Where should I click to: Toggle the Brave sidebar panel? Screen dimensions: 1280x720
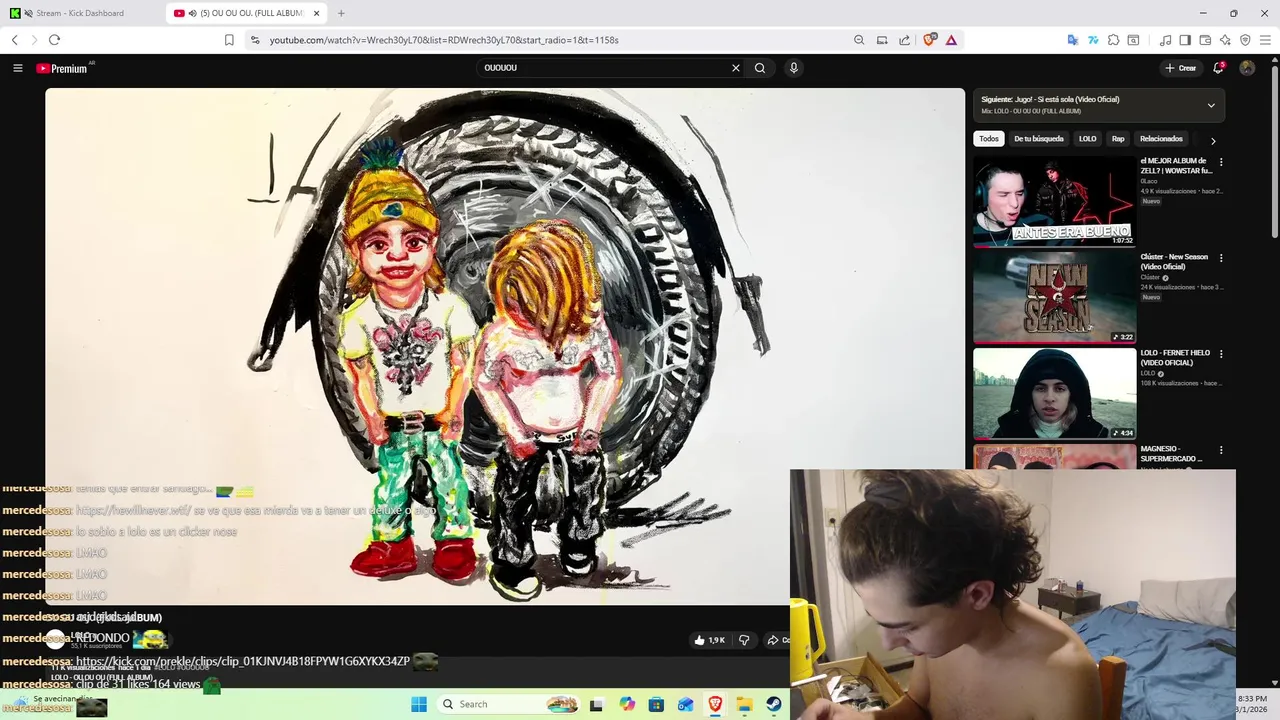pyautogui.click(x=1185, y=40)
